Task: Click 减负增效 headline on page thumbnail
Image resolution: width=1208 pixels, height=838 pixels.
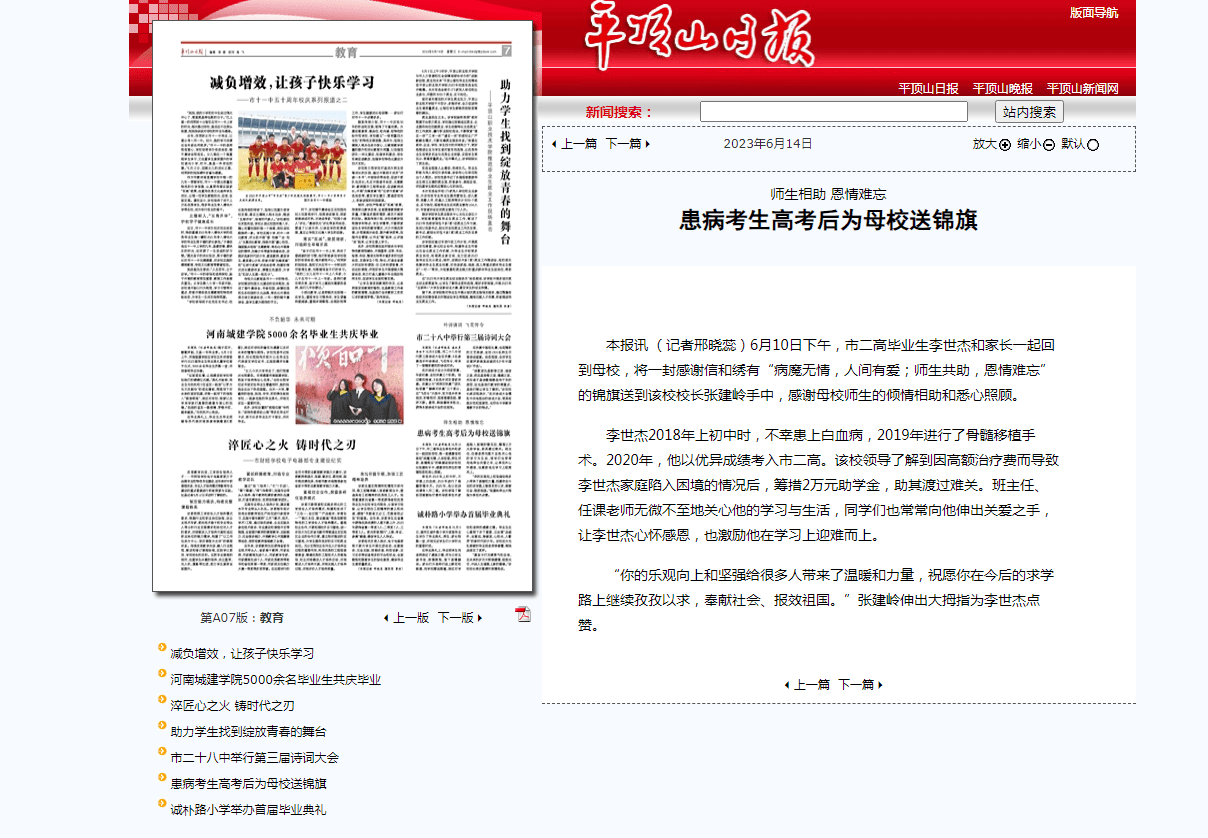Action: point(291,82)
